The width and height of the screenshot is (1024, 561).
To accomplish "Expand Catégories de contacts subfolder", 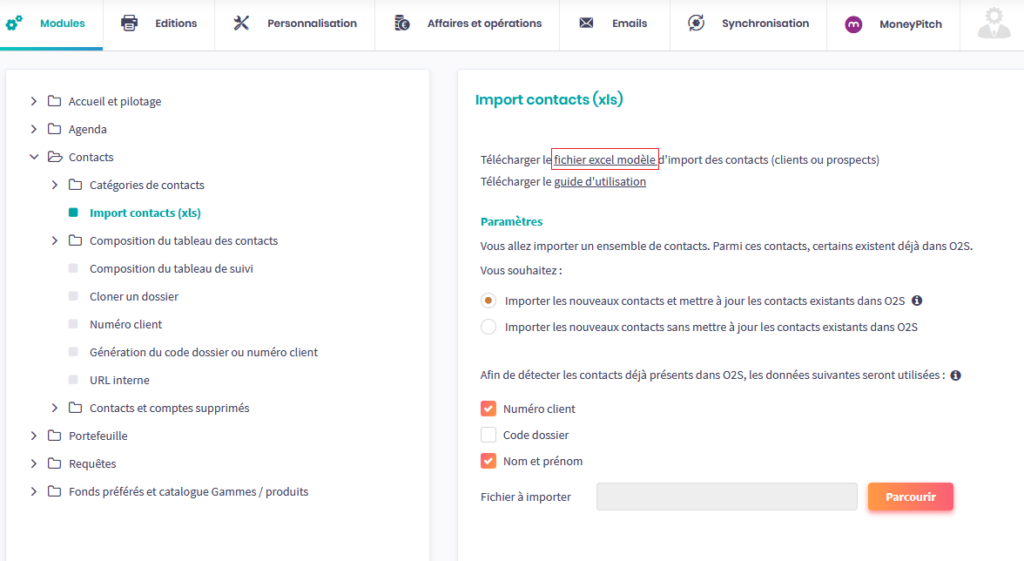I will click(55, 185).
